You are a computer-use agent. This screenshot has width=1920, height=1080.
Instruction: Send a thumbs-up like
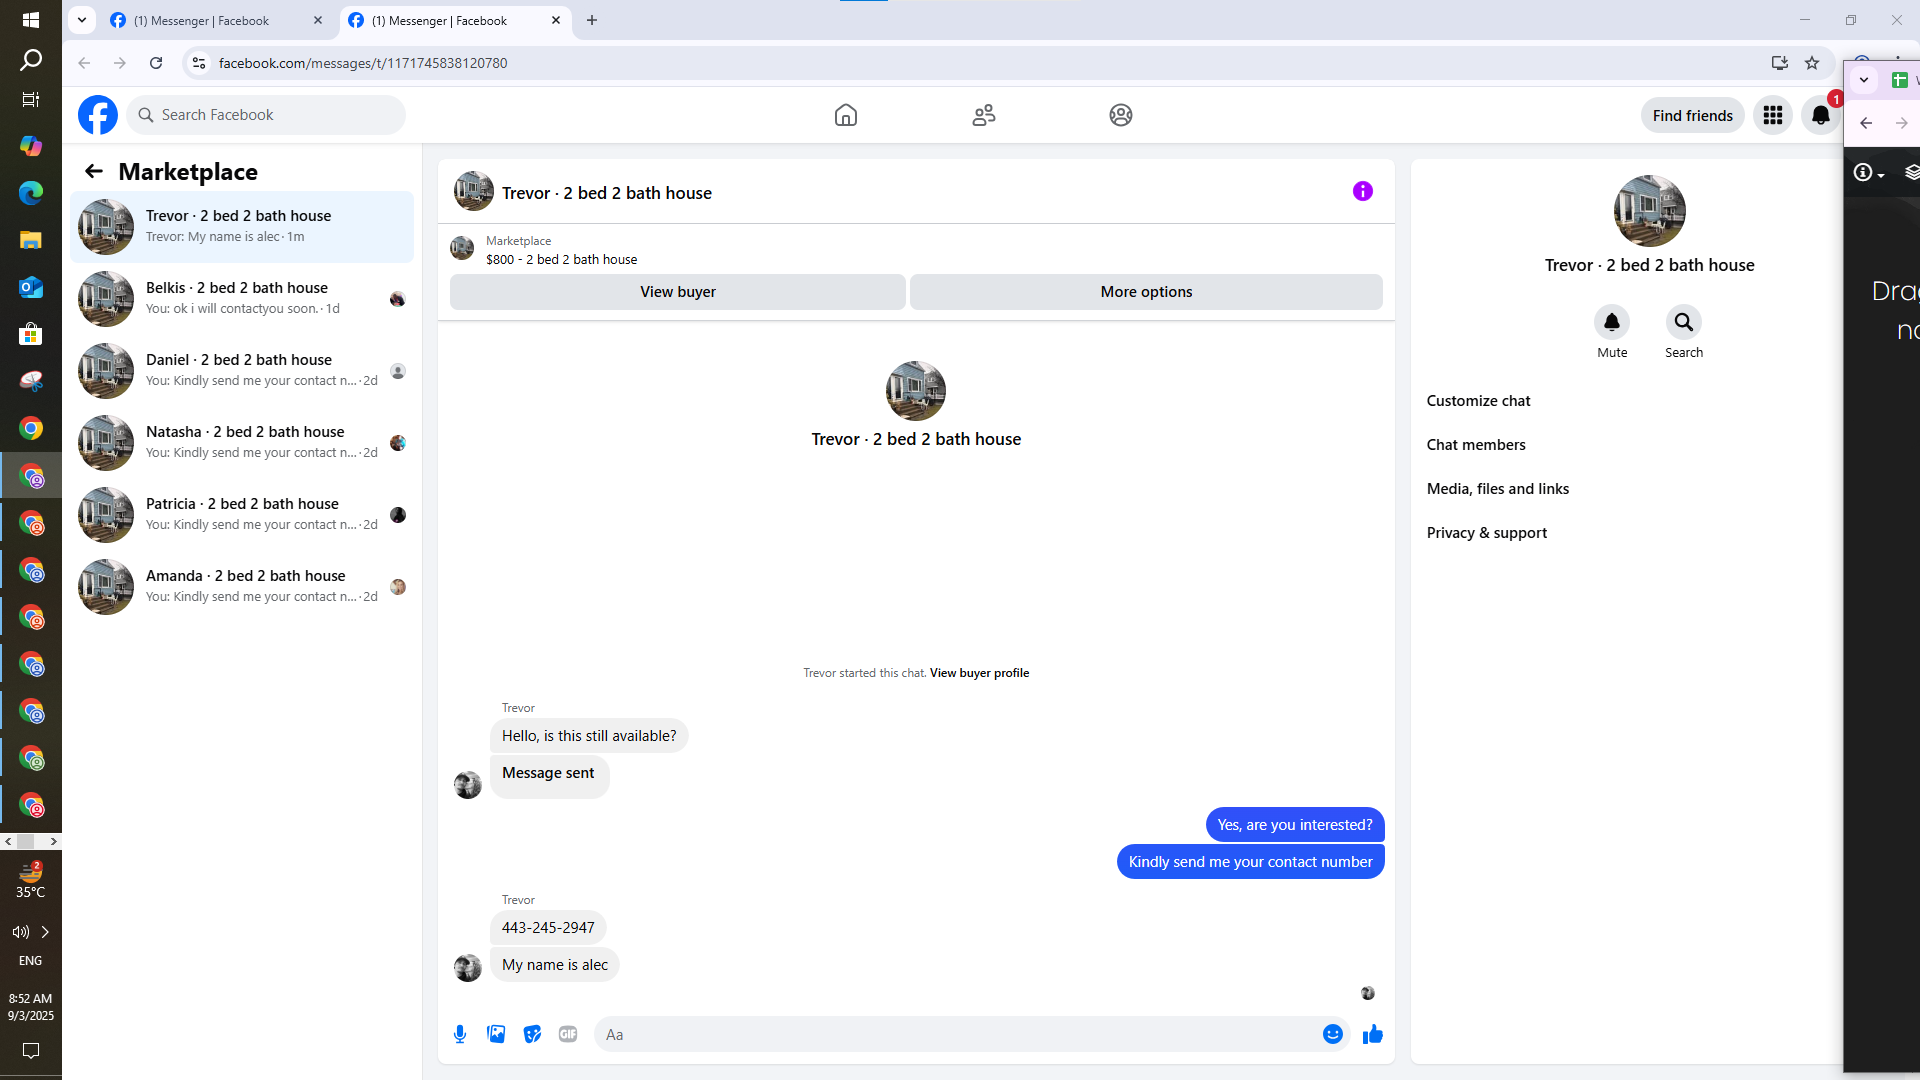[1372, 1034]
